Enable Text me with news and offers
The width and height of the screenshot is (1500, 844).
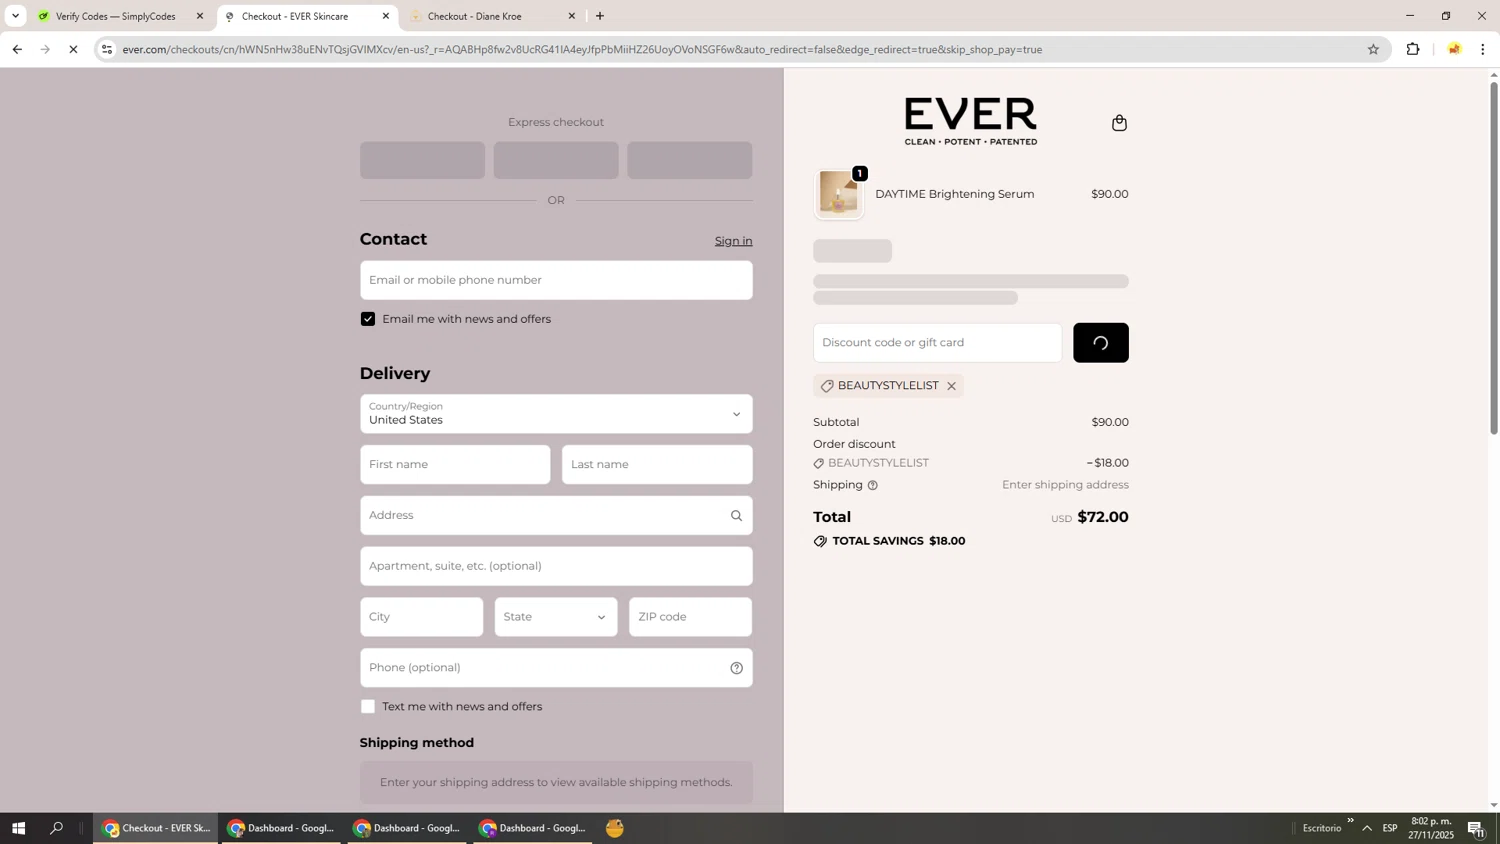(x=368, y=707)
